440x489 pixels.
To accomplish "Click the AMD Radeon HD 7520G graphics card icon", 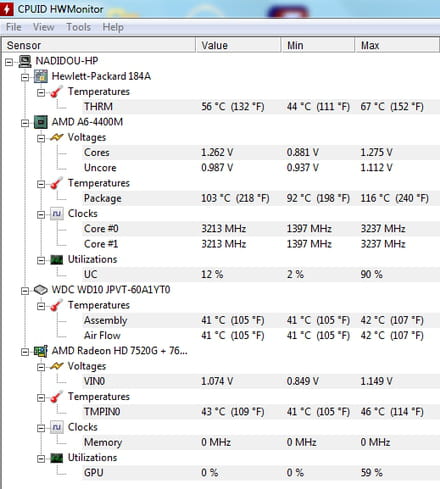I will pos(41,351).
